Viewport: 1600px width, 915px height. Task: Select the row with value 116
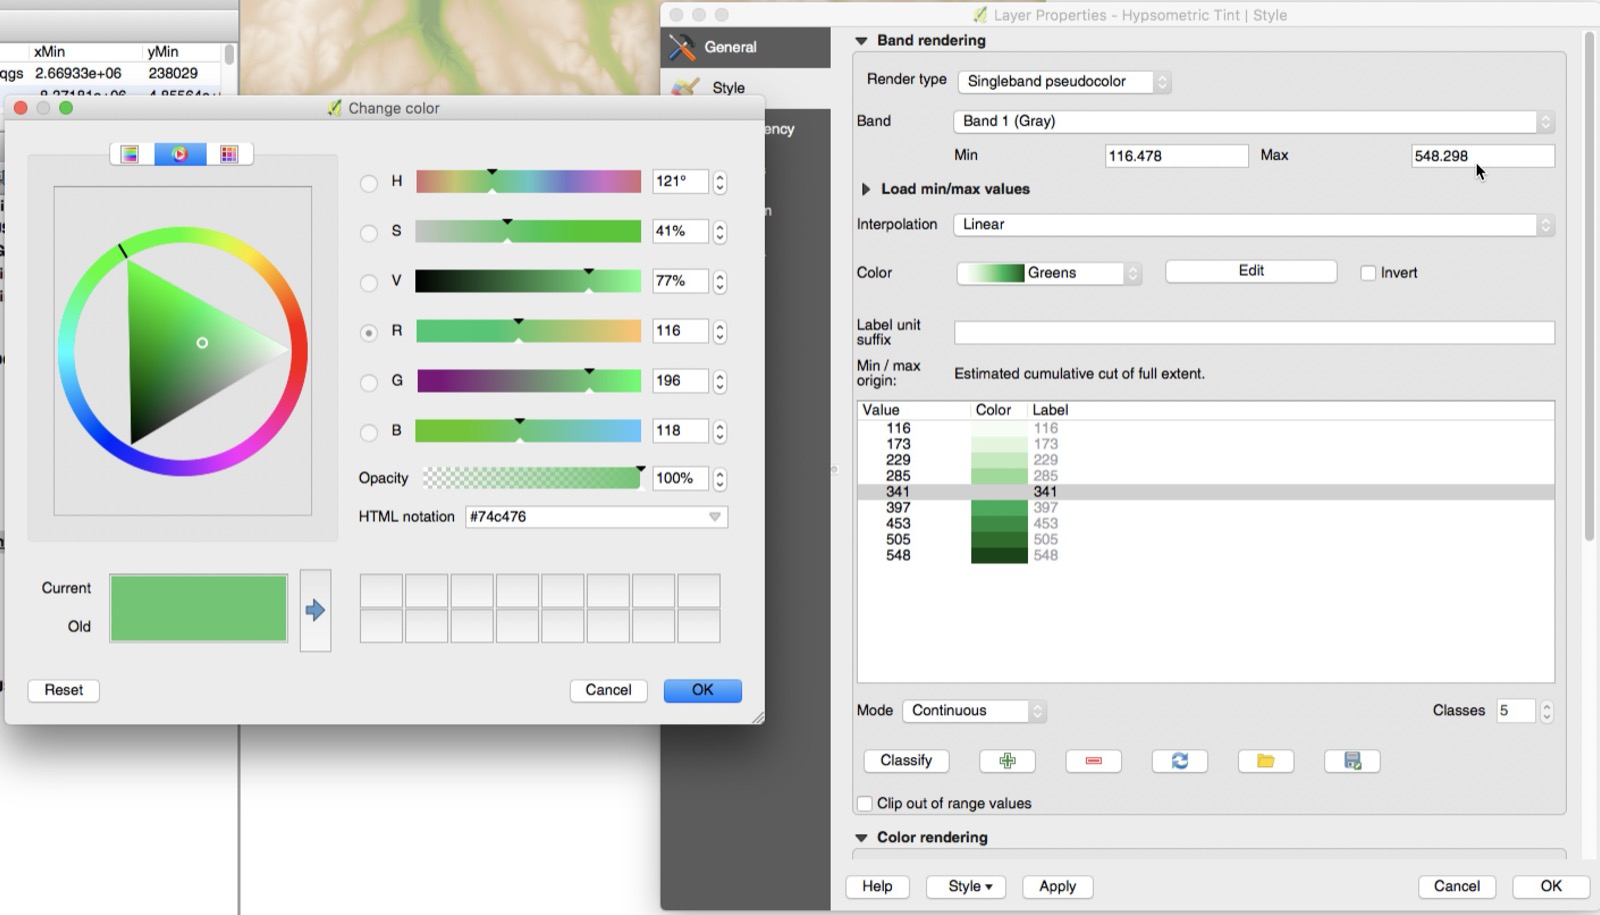(1205, 428)
